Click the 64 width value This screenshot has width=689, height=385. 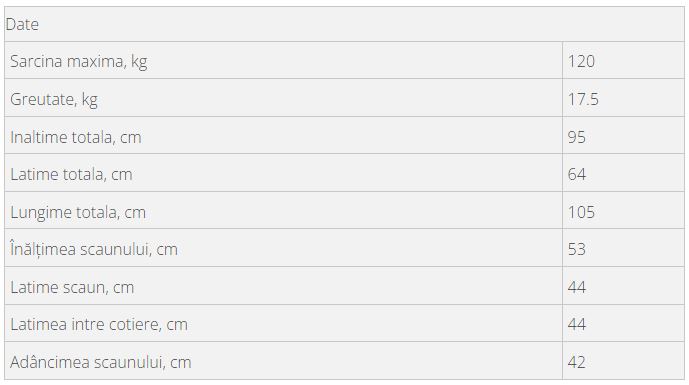pyautogui.click(x=577, y=174)
